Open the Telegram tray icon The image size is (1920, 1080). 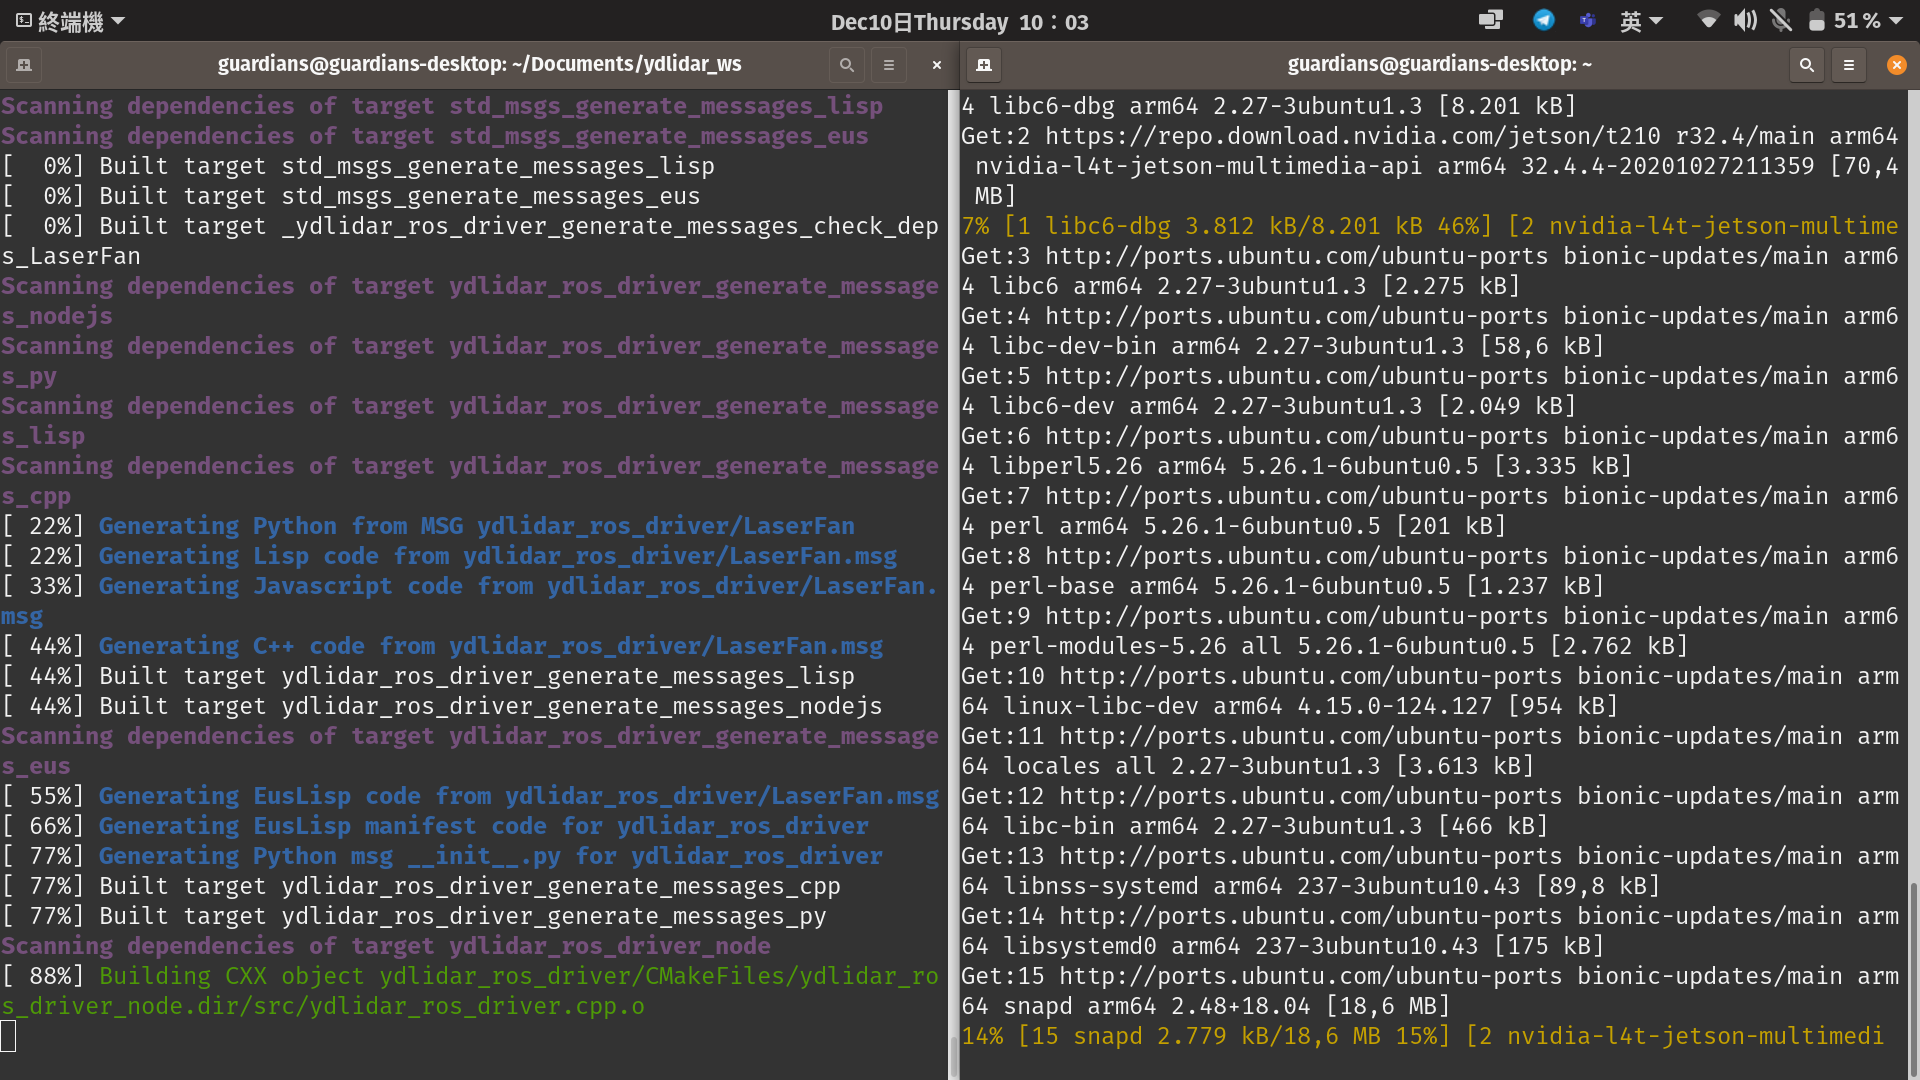click(1544, 20)
